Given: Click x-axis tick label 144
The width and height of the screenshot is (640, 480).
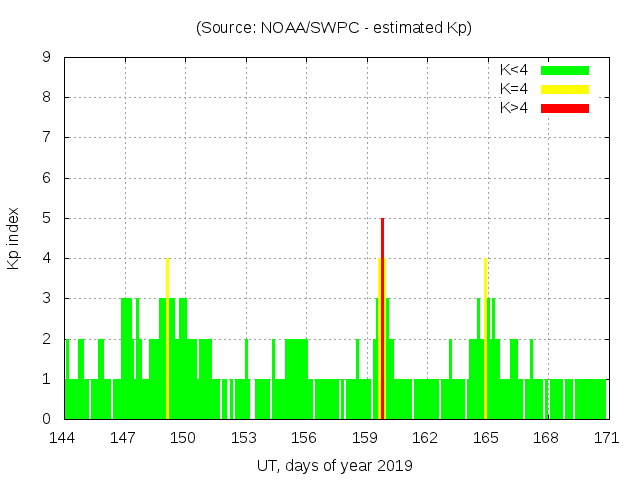Looking at the screenshot, I should point(64,438).
